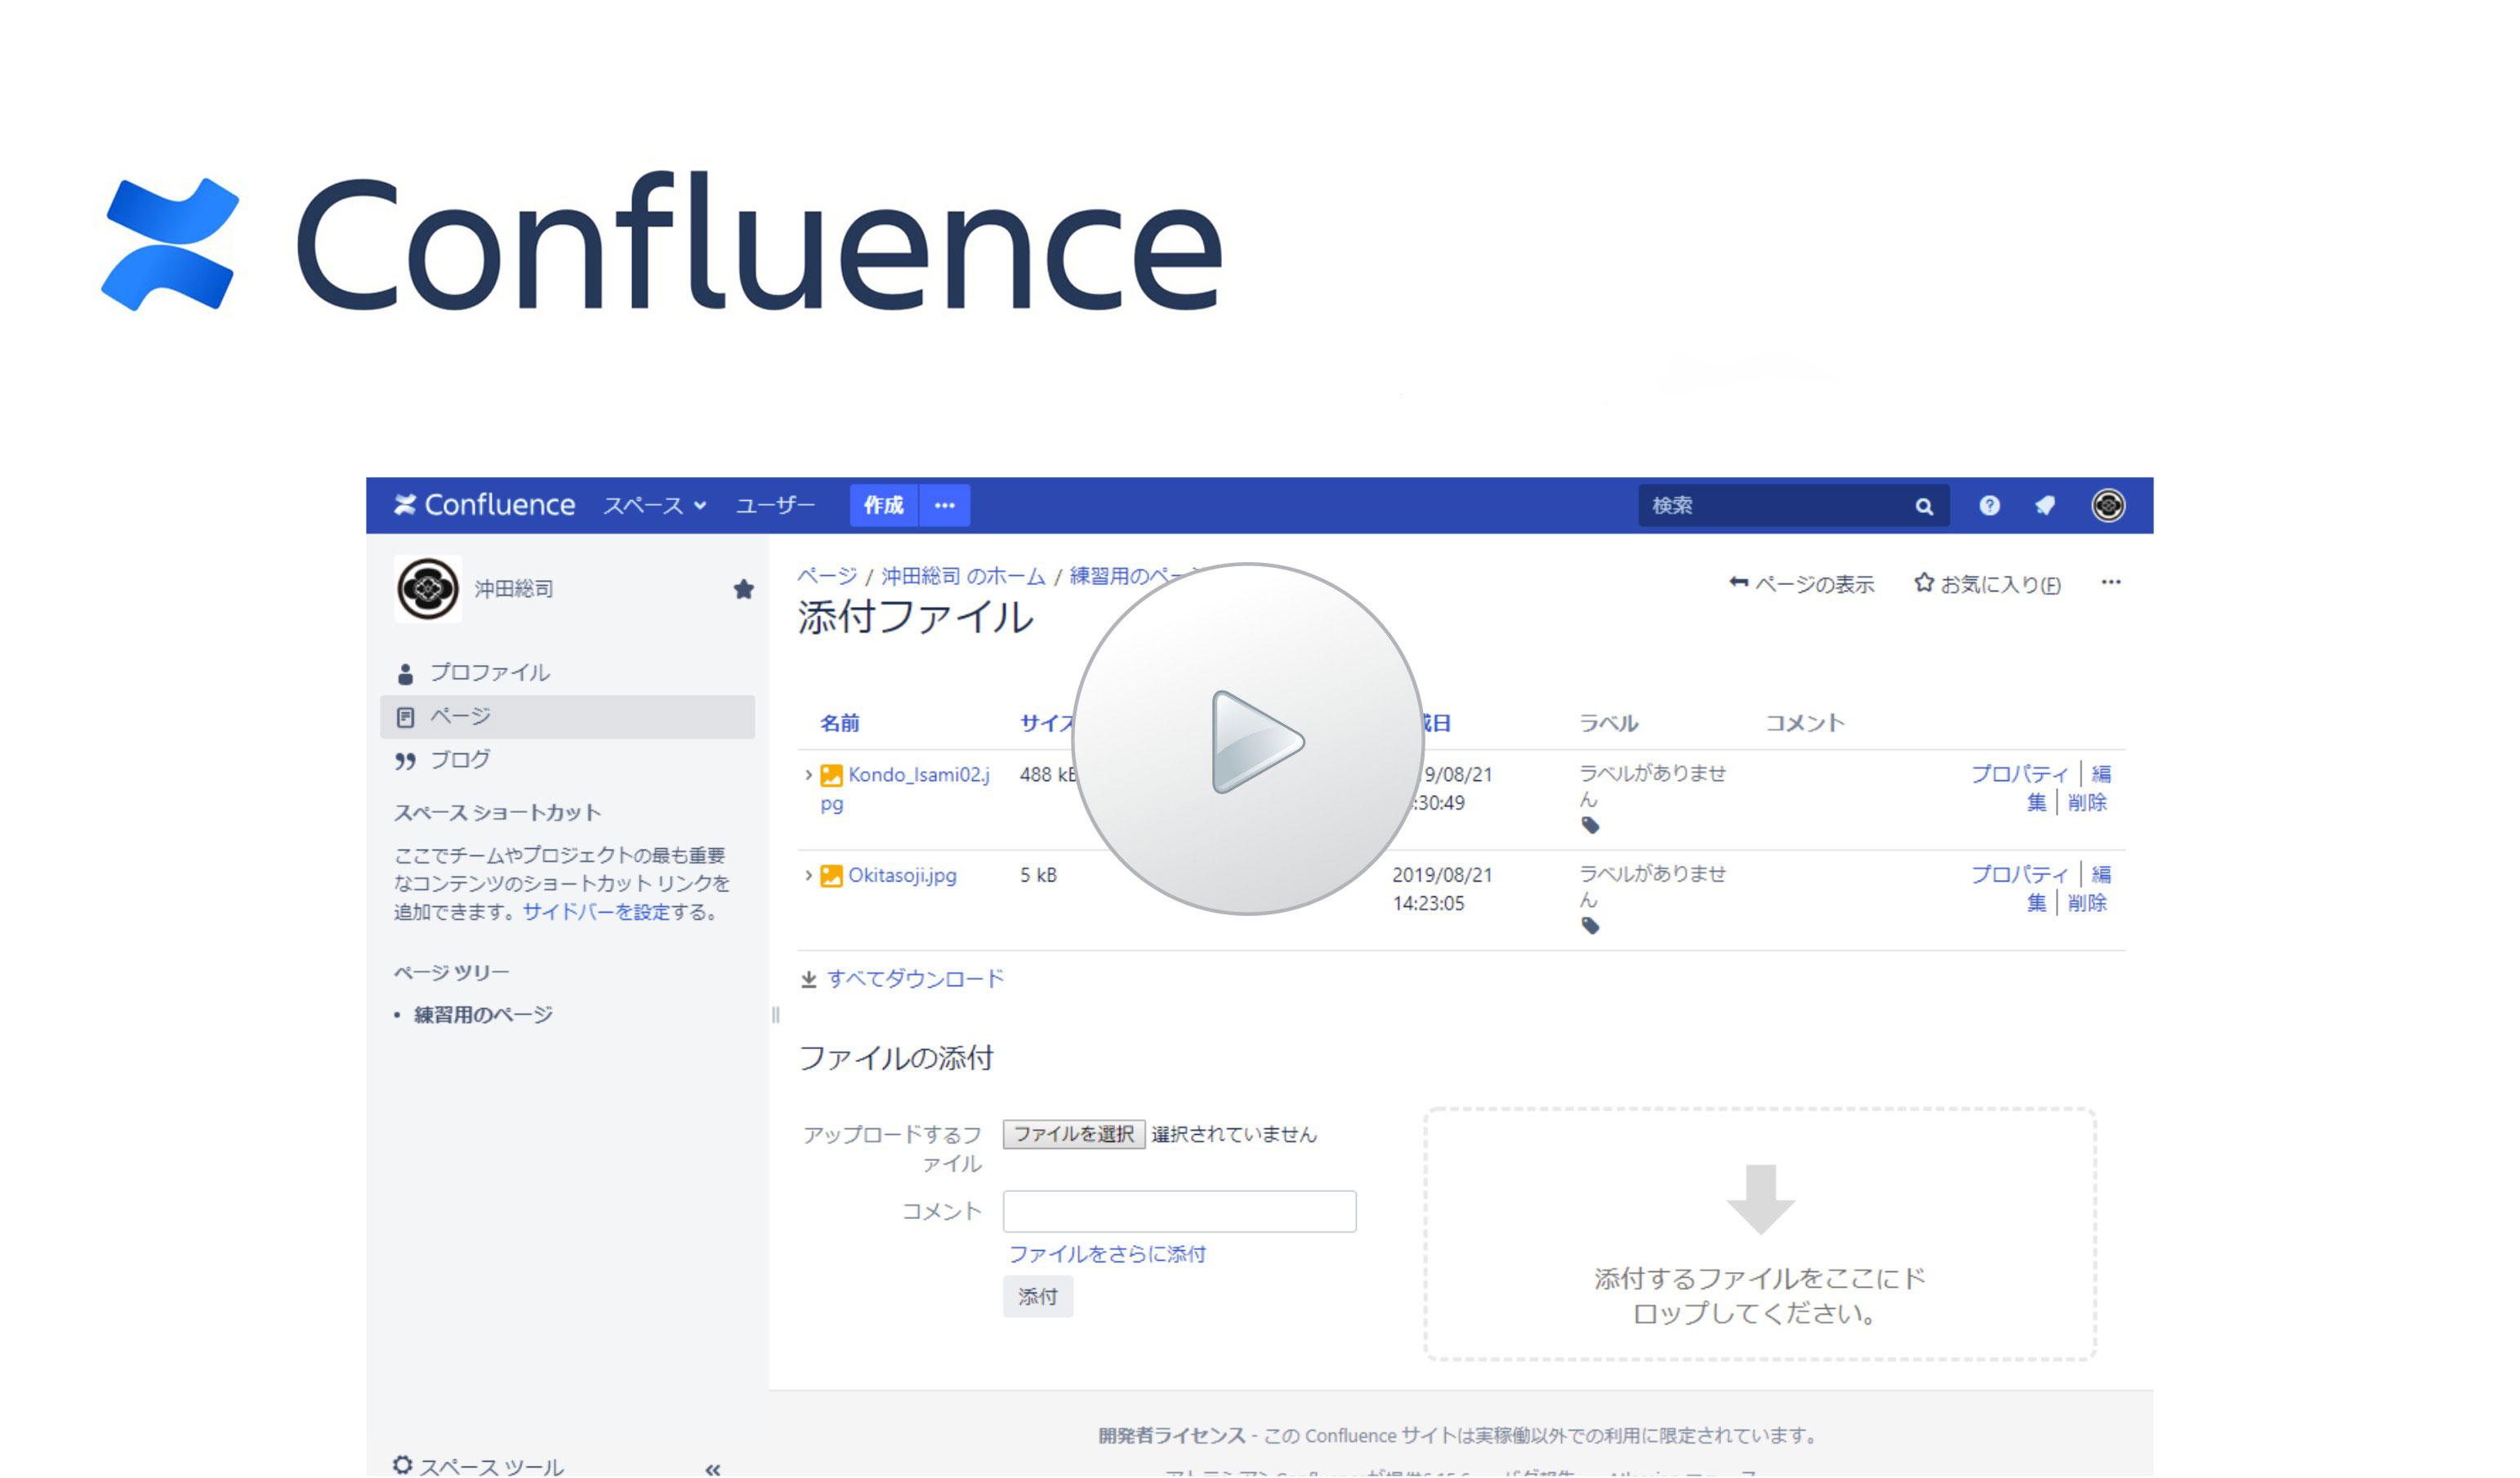Image resolution: width=2520 pixels, height=1478 pixels.
Task: Open プロパティ for Okitasoji.jpg
Action: pos(2019,875)
